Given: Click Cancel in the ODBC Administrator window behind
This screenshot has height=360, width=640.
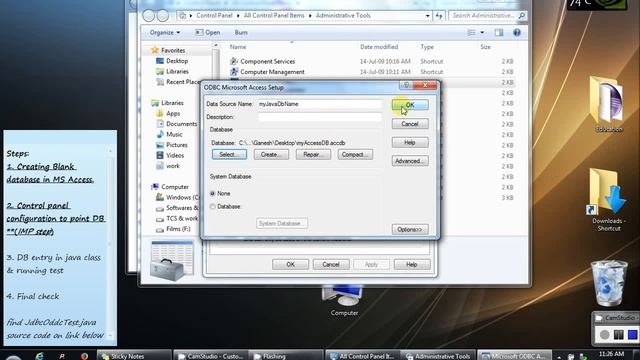Looking at the screenshot, I should click(331, 264).
